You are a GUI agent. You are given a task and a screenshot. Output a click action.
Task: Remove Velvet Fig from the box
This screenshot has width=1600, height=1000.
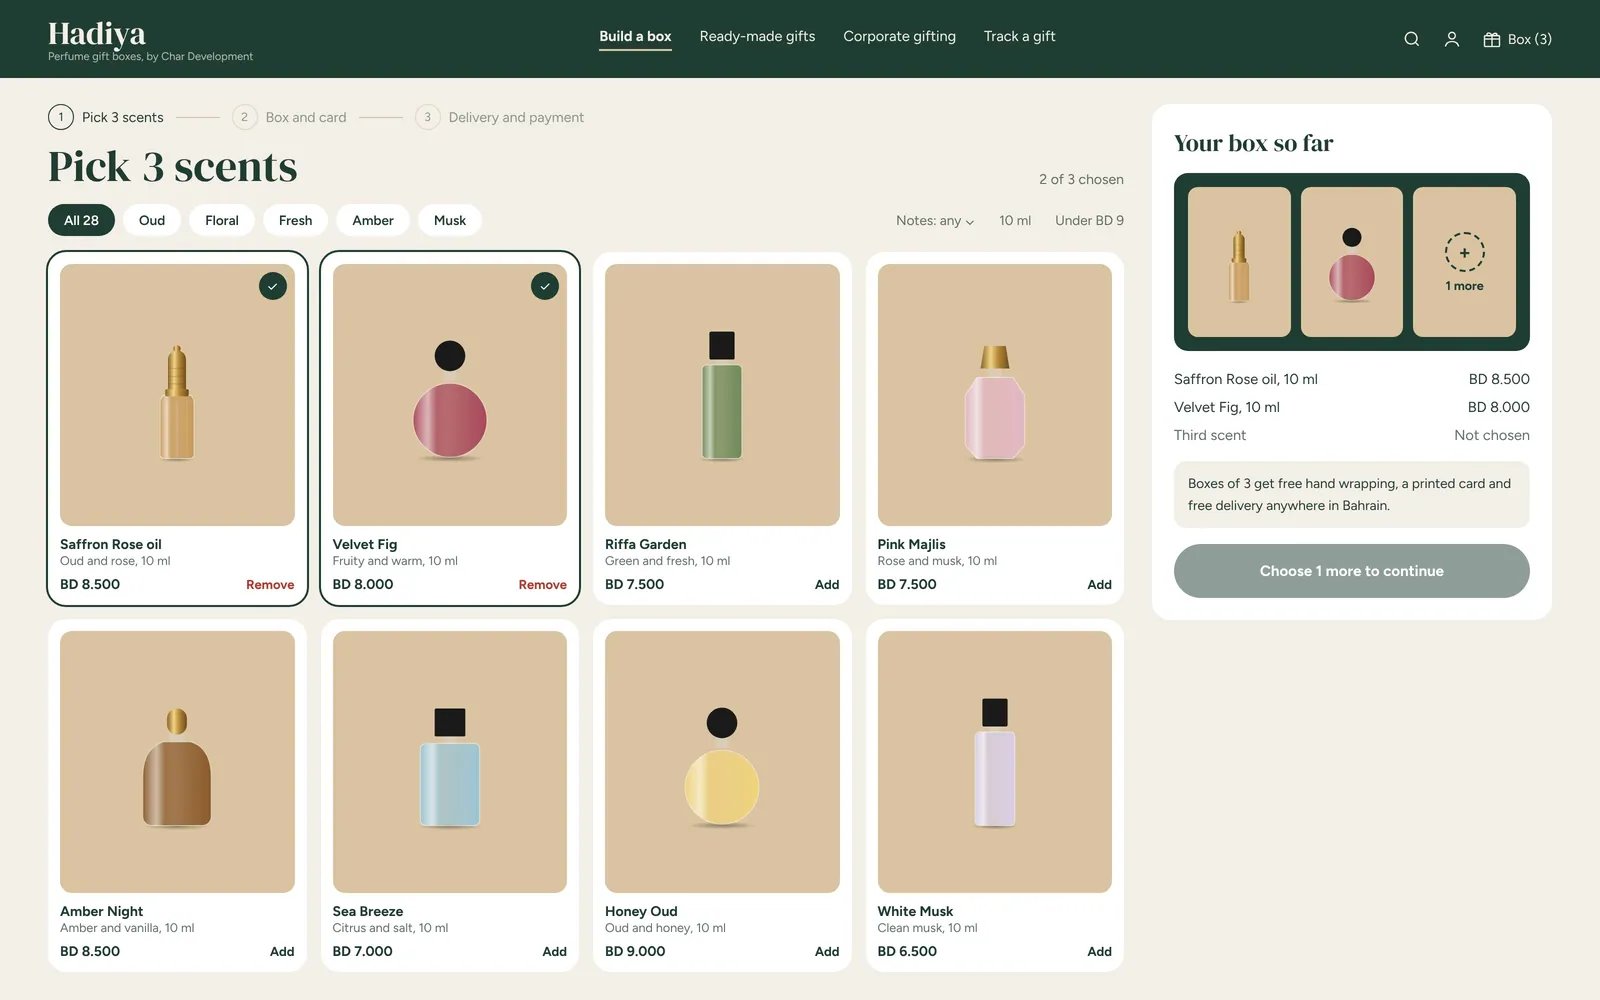click(x=542, y=585)
